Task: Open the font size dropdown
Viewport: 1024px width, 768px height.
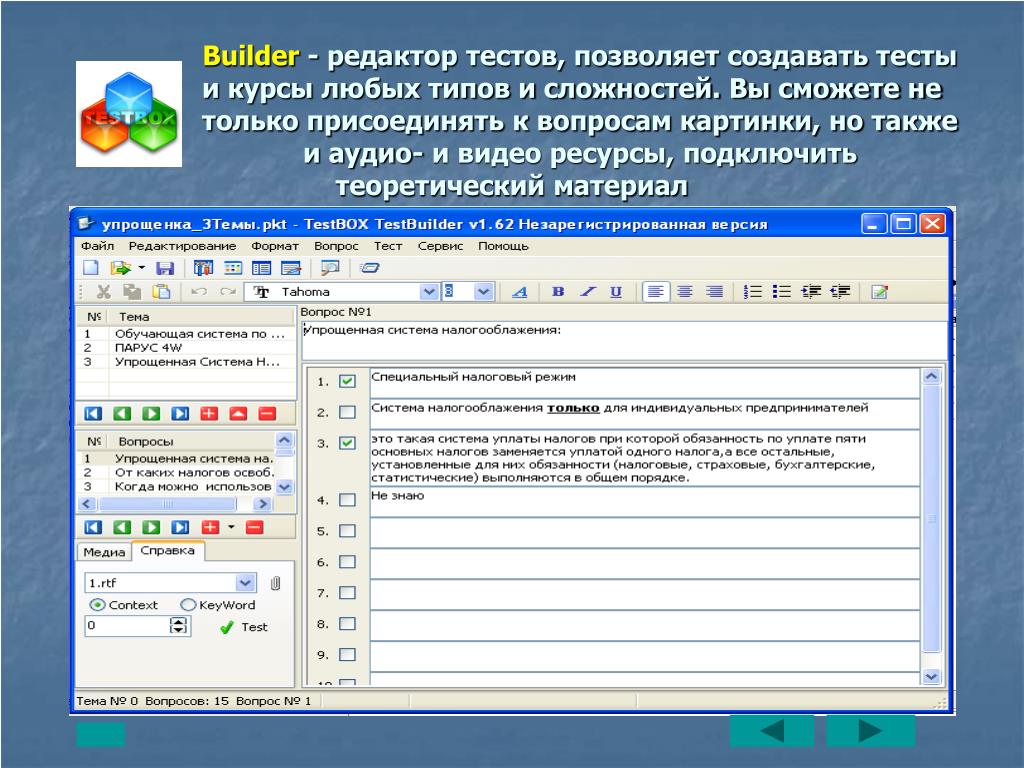Action: (x=483, y=292)
